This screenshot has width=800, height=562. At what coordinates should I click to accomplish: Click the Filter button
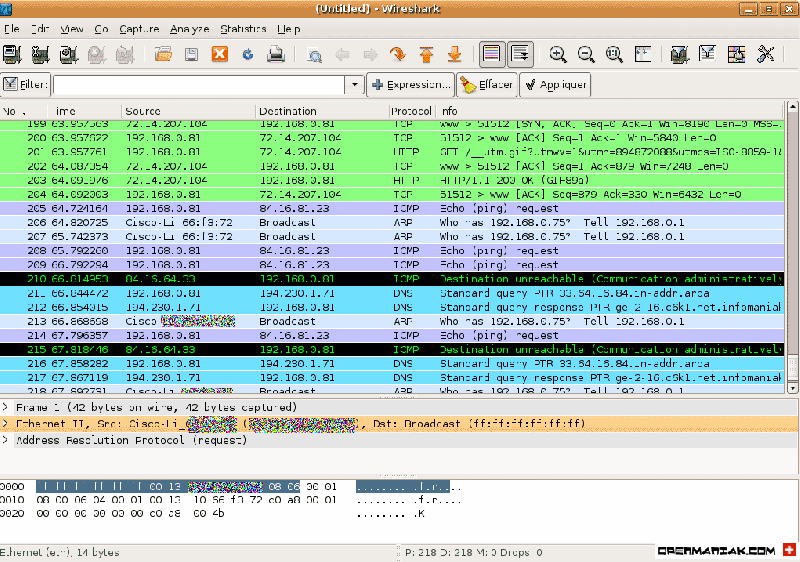tap(26, 85)
